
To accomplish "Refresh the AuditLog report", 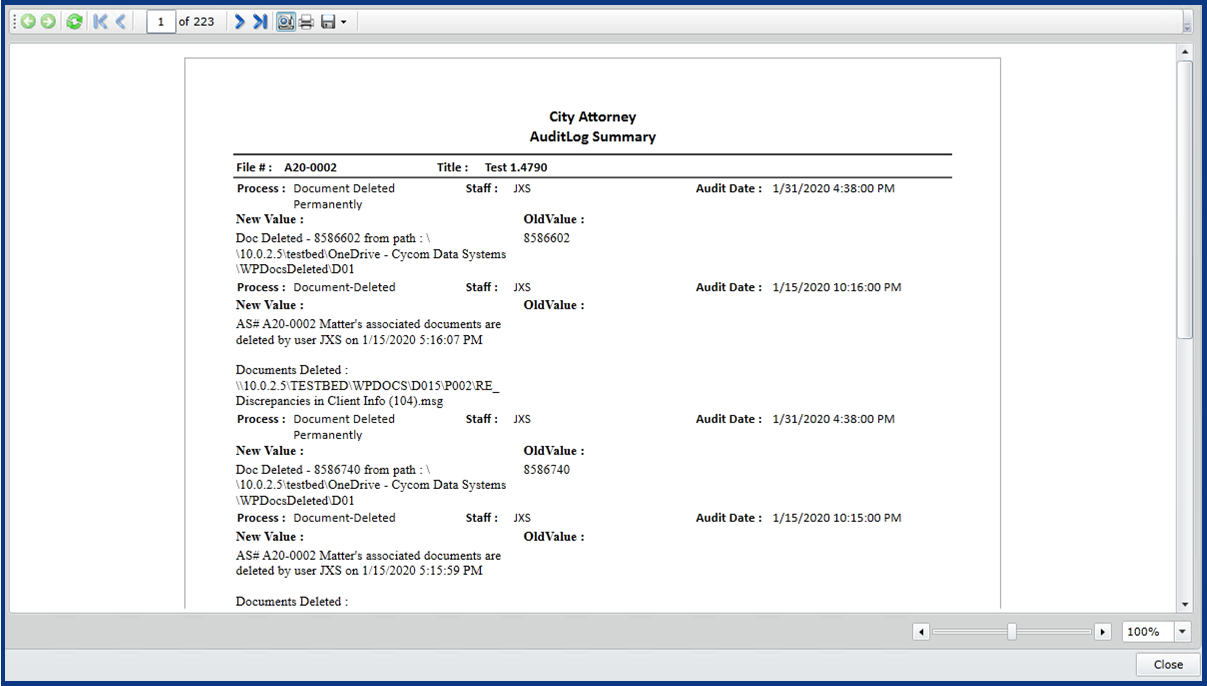I will pos(73,21).
